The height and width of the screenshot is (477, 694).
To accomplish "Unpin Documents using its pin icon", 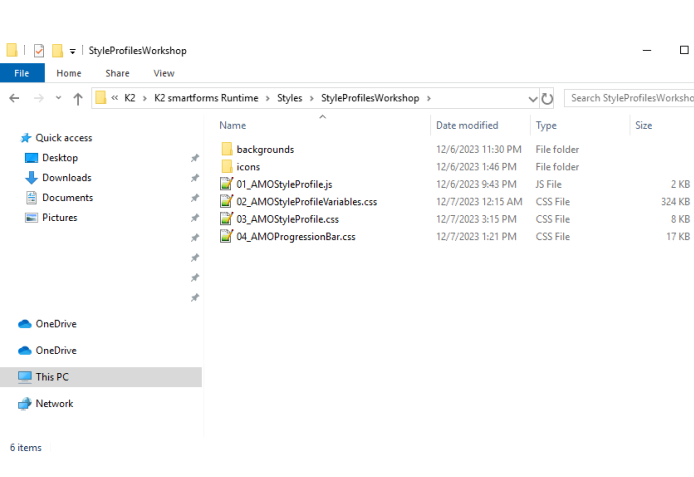I will click(x=195, y=198).
